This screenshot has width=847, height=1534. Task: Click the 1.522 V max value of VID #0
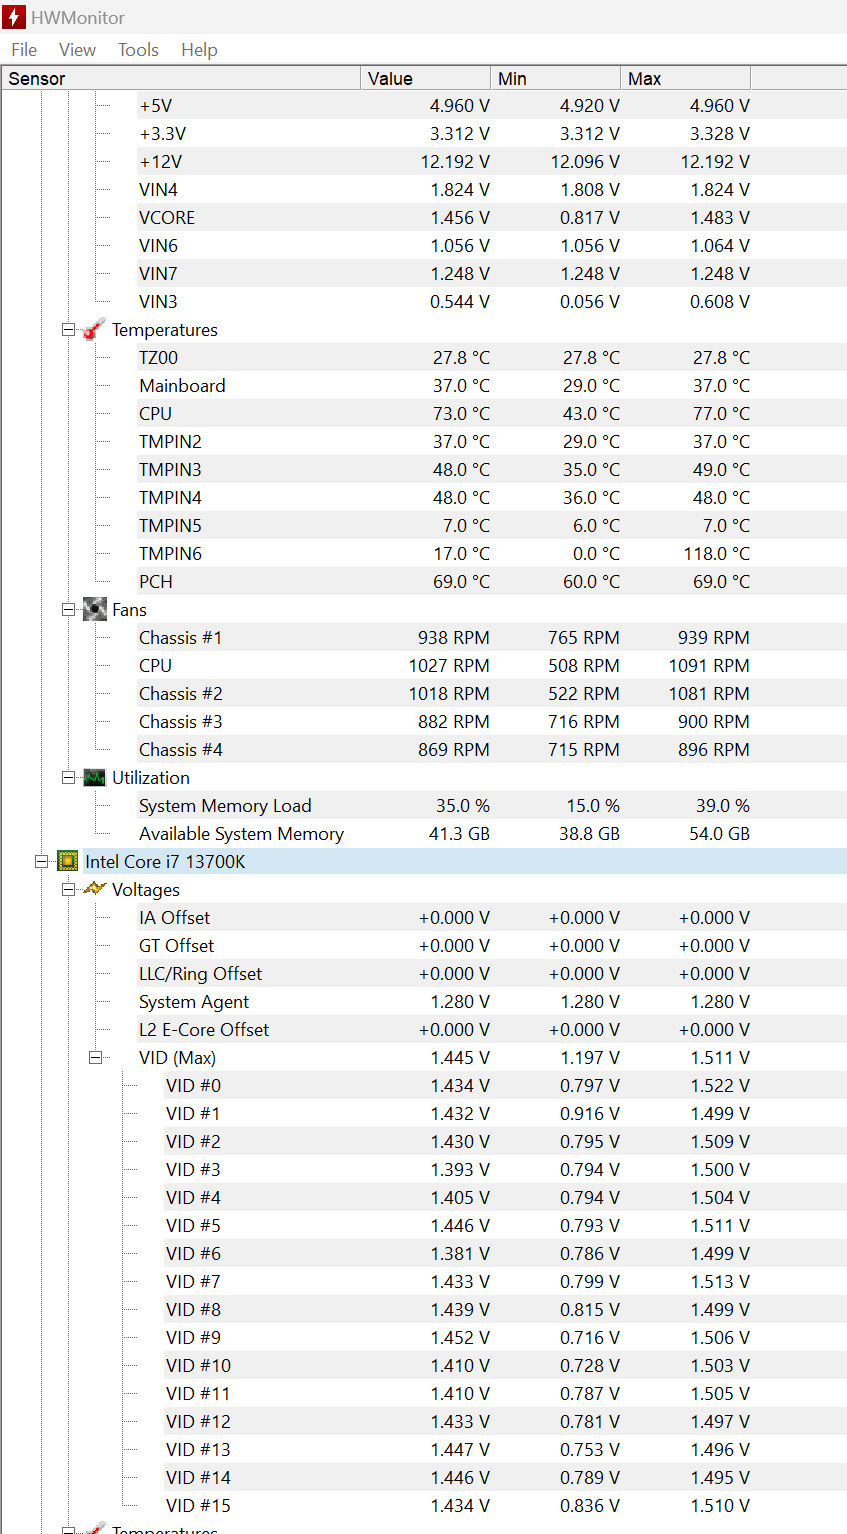(720, 1085)
